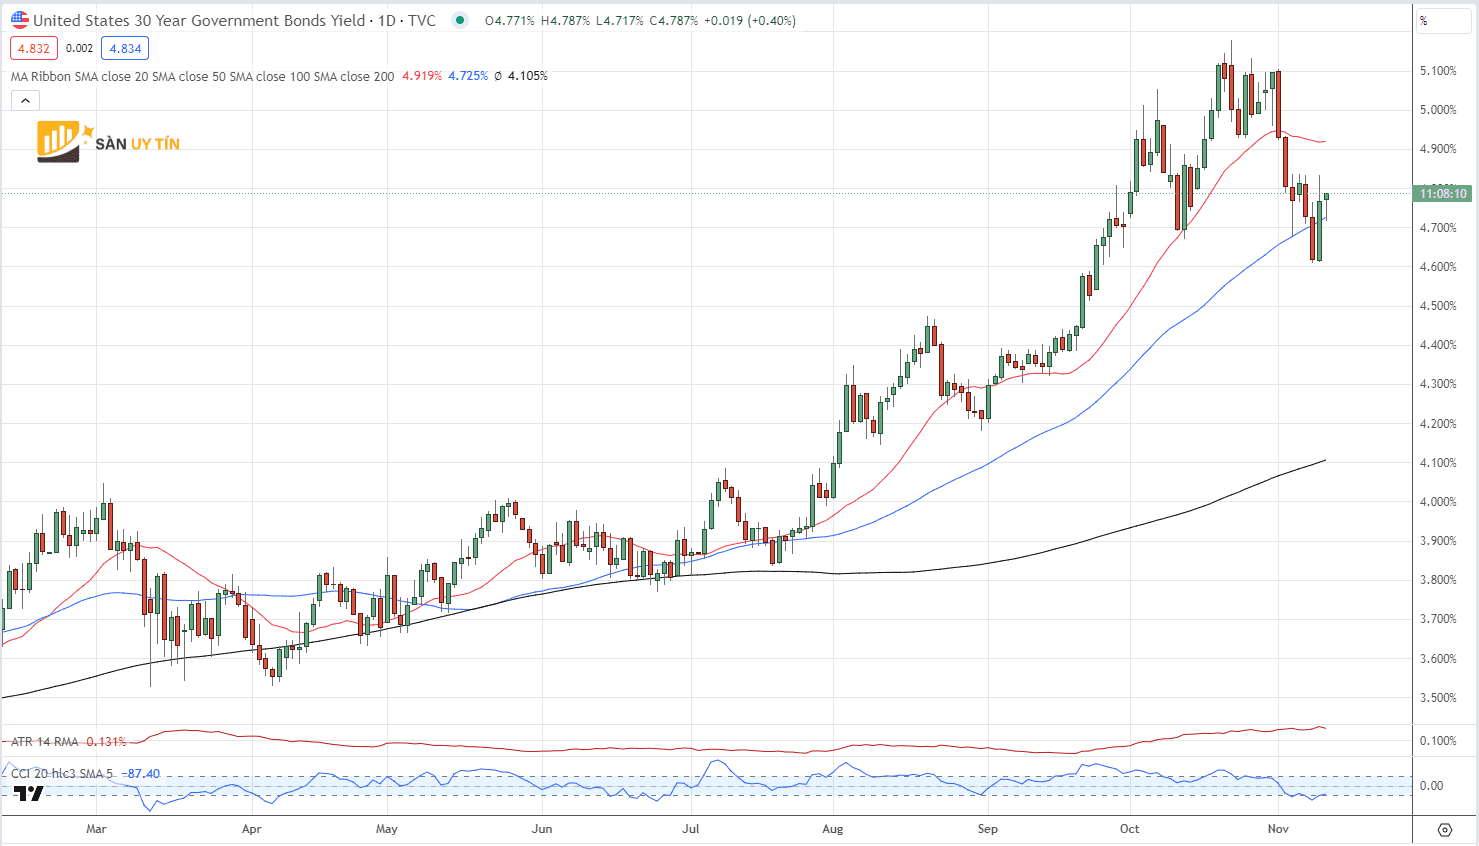Click the 0.00 CCI scale label
The height and width of the screenshot is (846, 1479).
pyautogui.click(x=1431, y=786)
